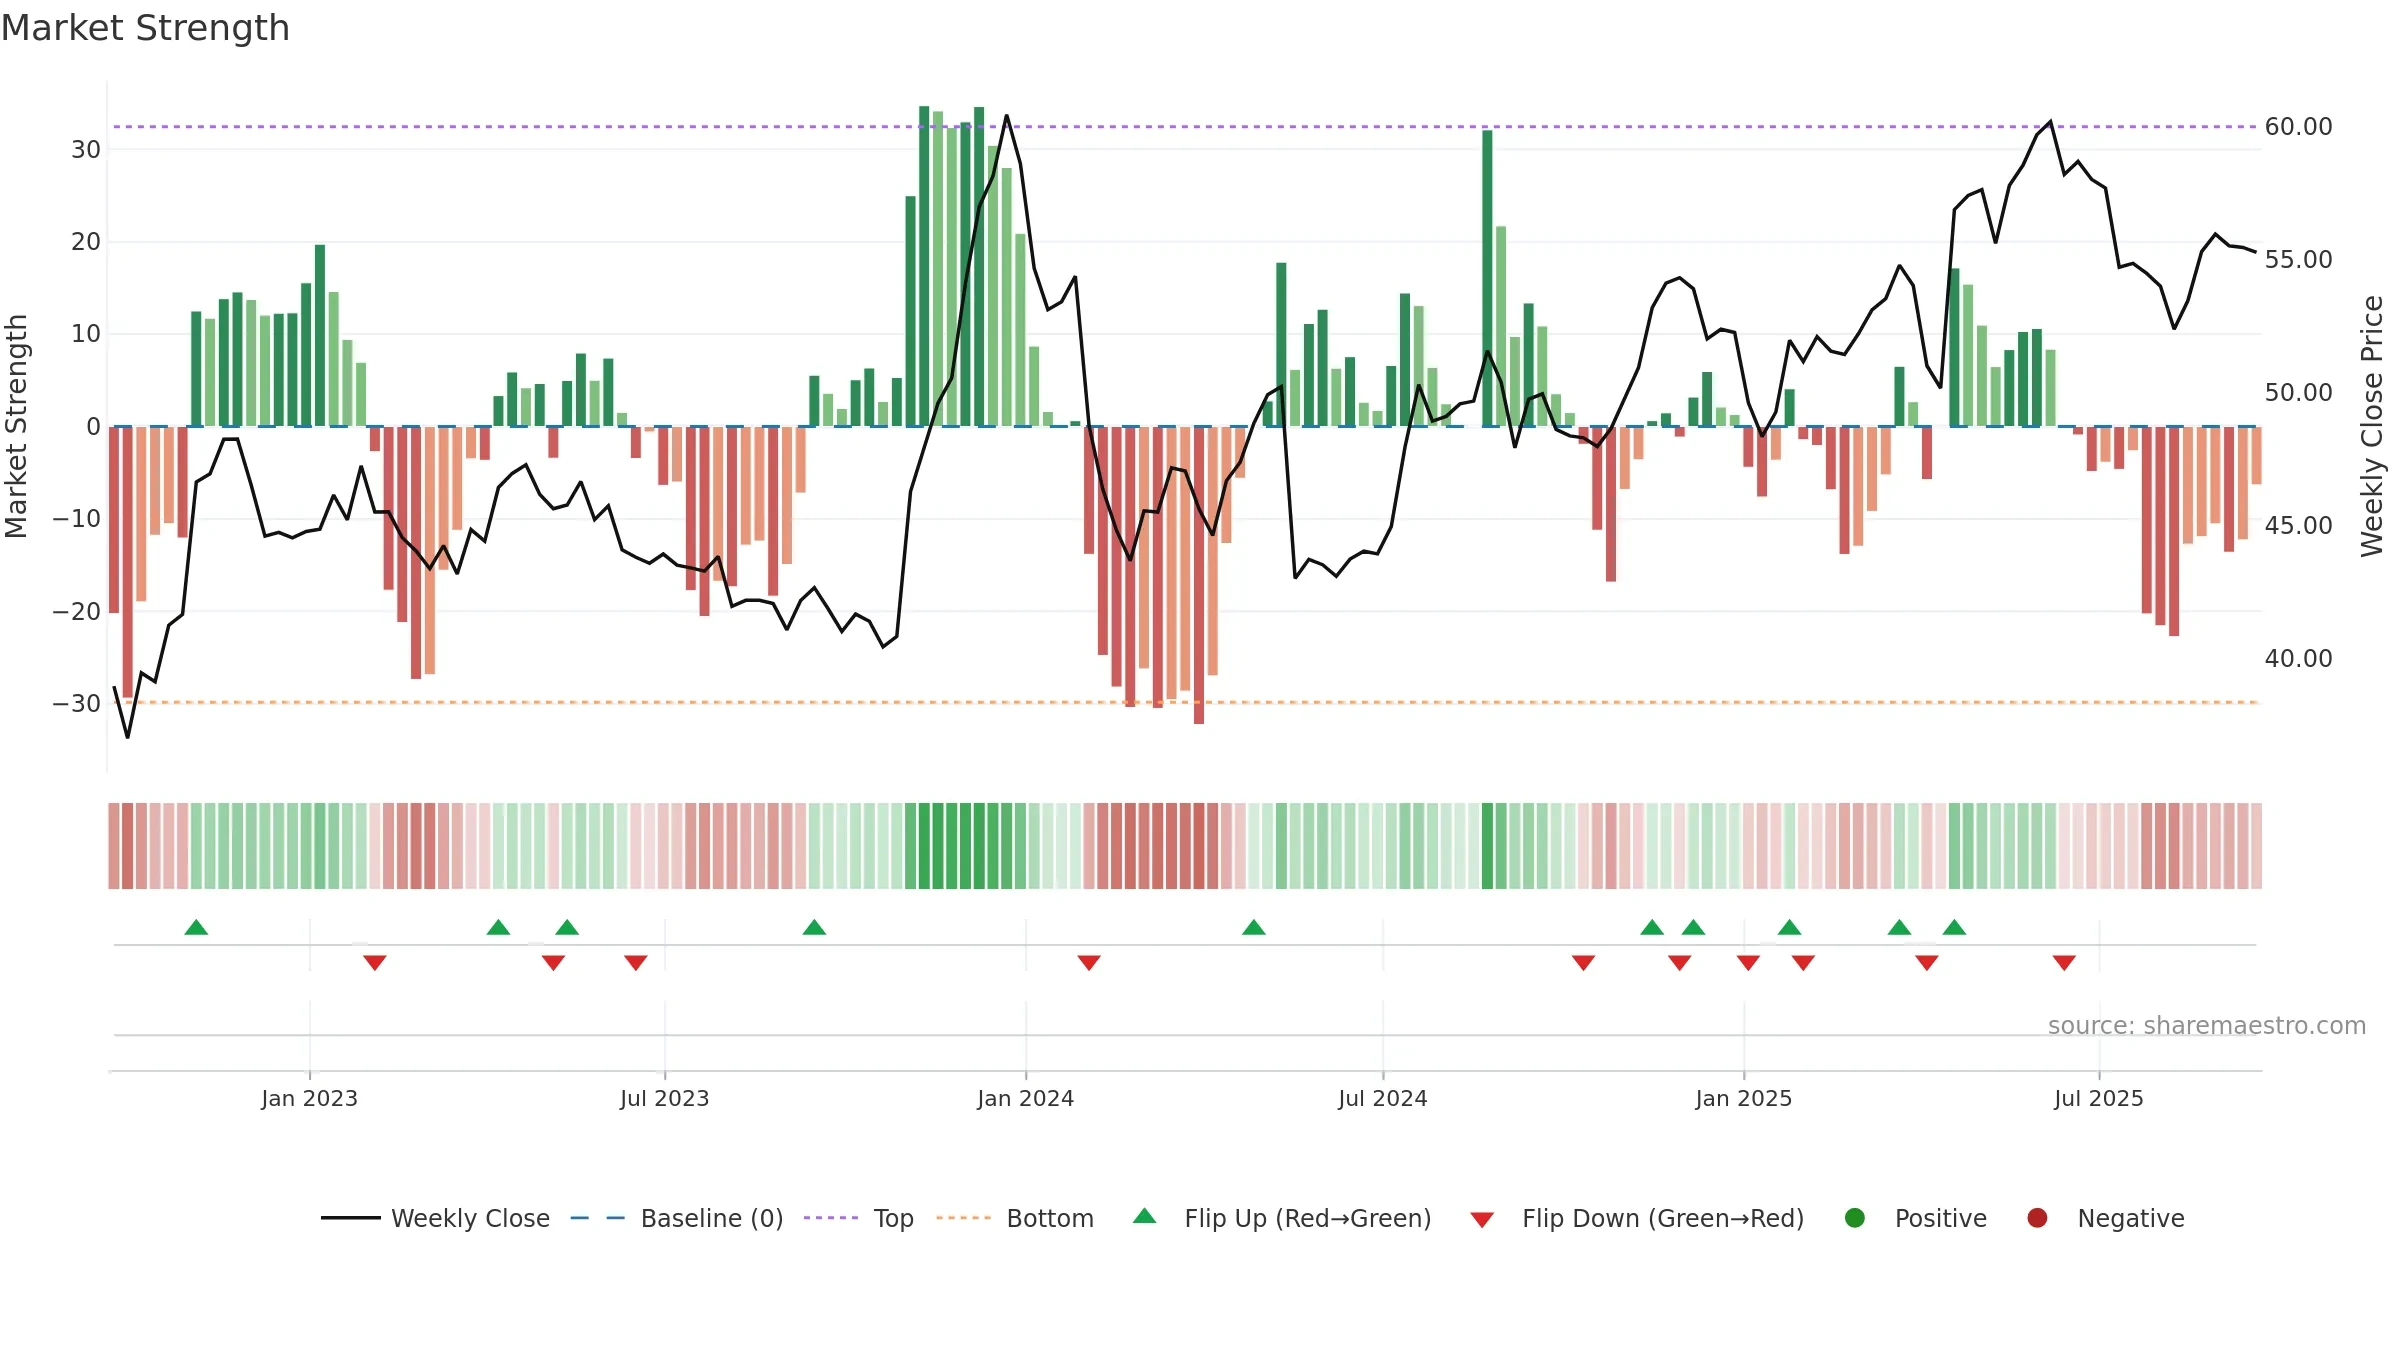Click the −20 left-axis tick label

pyautogui.click(x=77, y=611)
